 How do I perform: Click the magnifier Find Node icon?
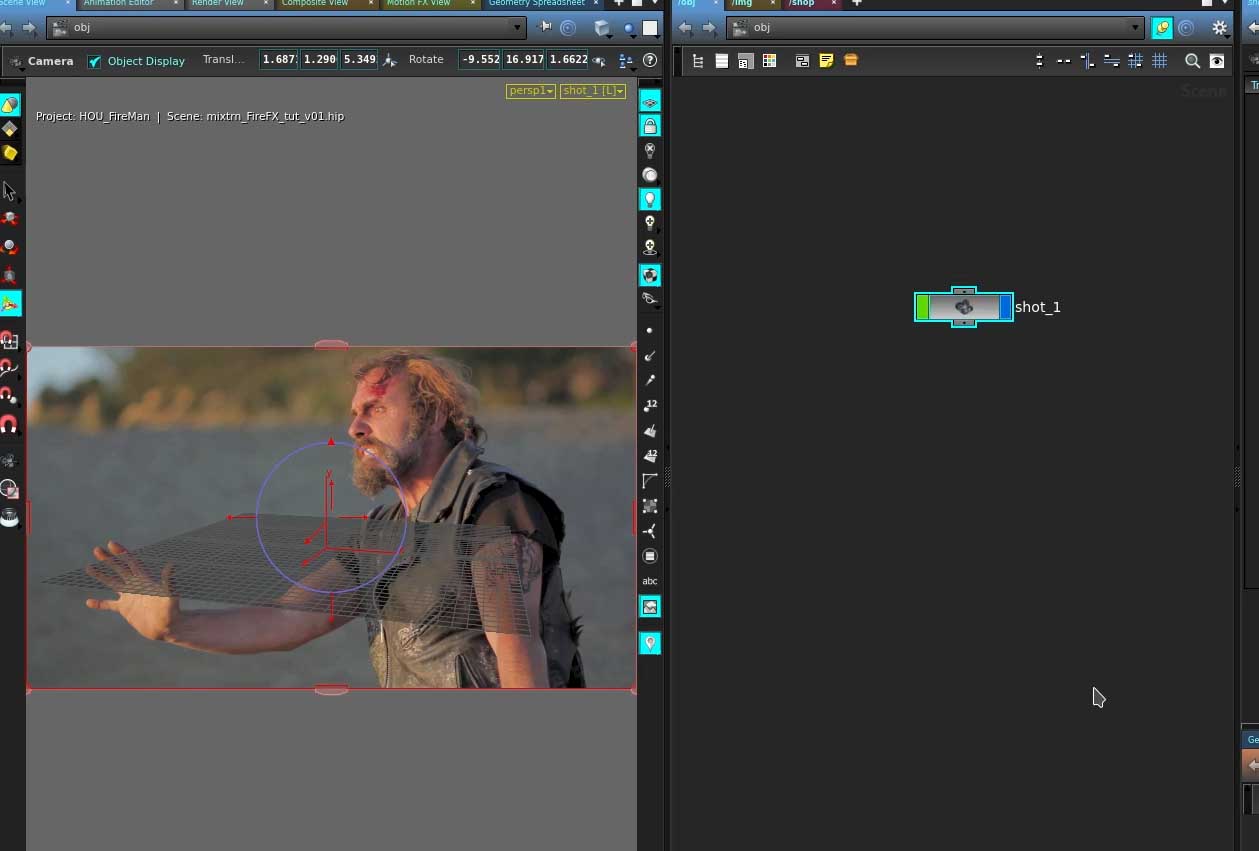tap(1192, 61)
